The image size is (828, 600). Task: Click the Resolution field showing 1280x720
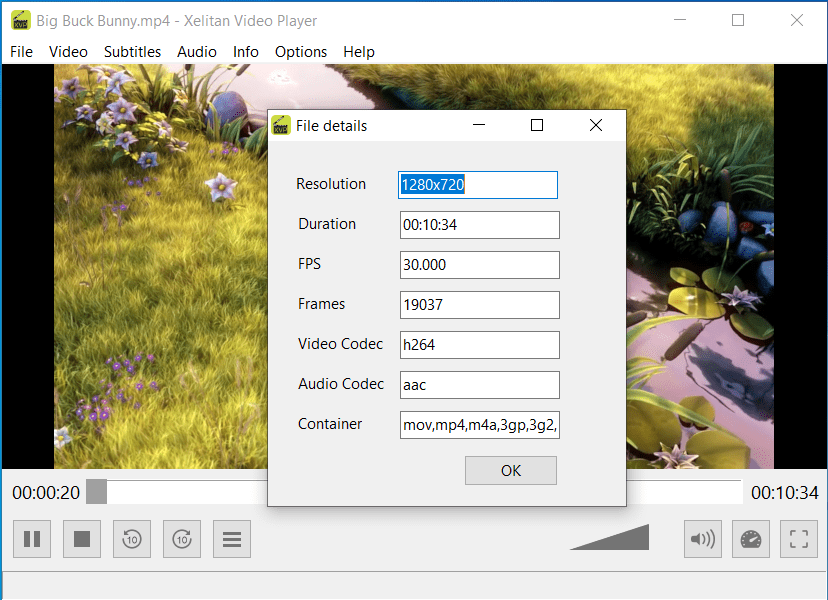[478, 185]
